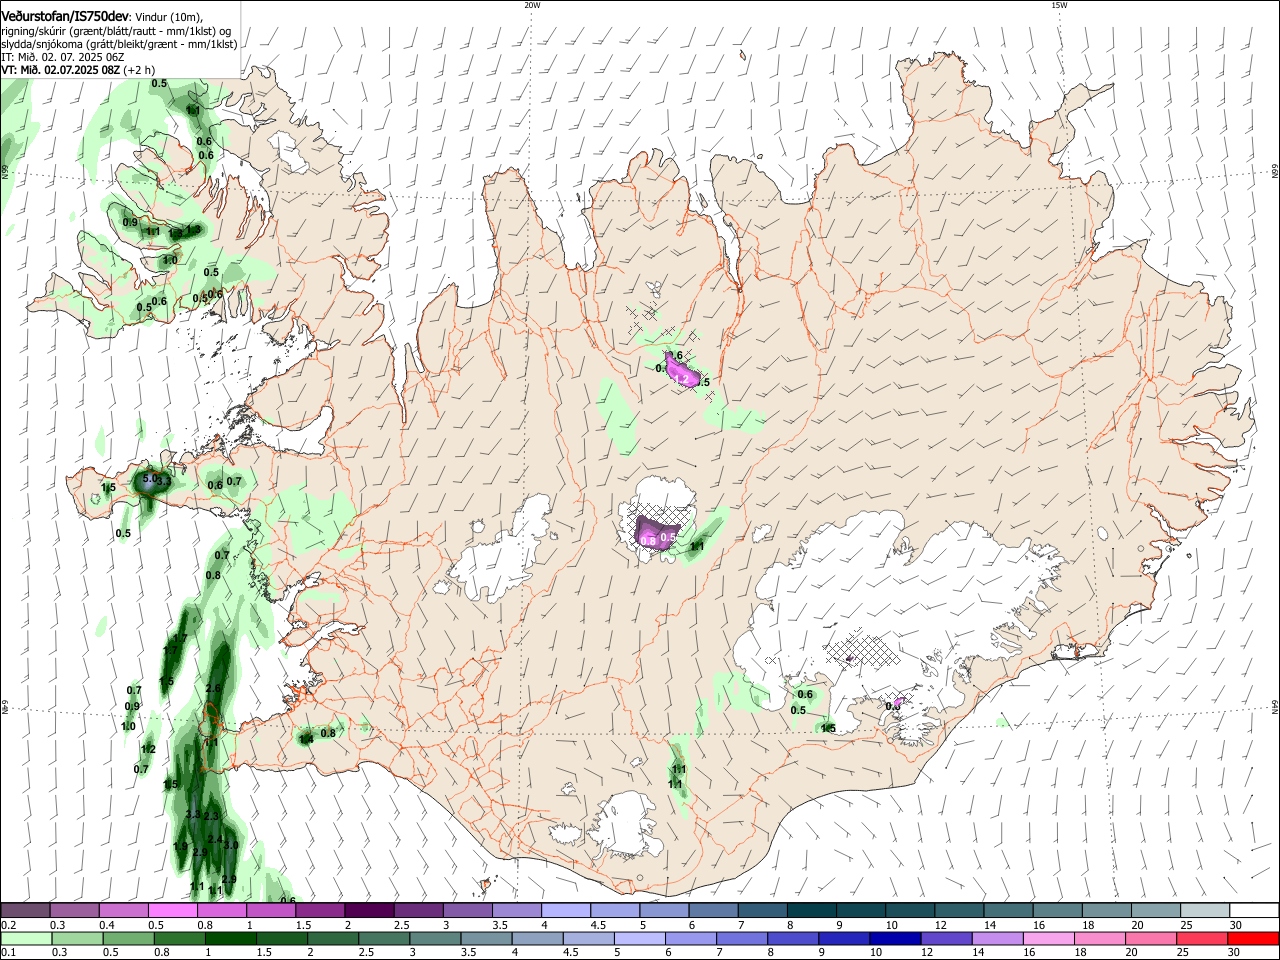Click the light green 0.3 swatch in the lower legend row

pyautogui.click(x=76, y=938)
